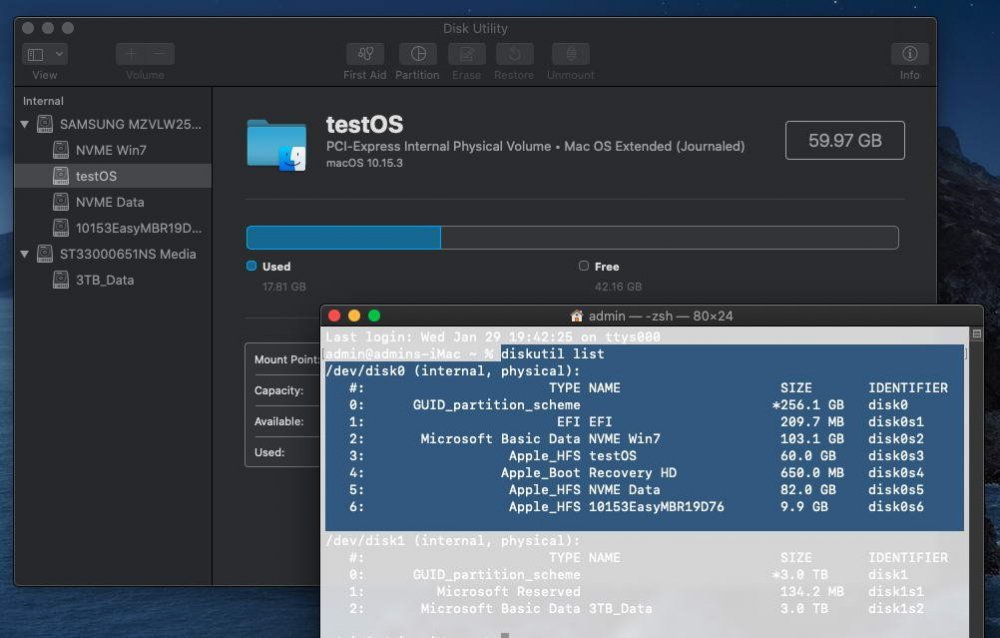The width and height of the screenshot is (1000, 638).
Task: Click disk0s6 identifier in Terminal
Action: 895,507
